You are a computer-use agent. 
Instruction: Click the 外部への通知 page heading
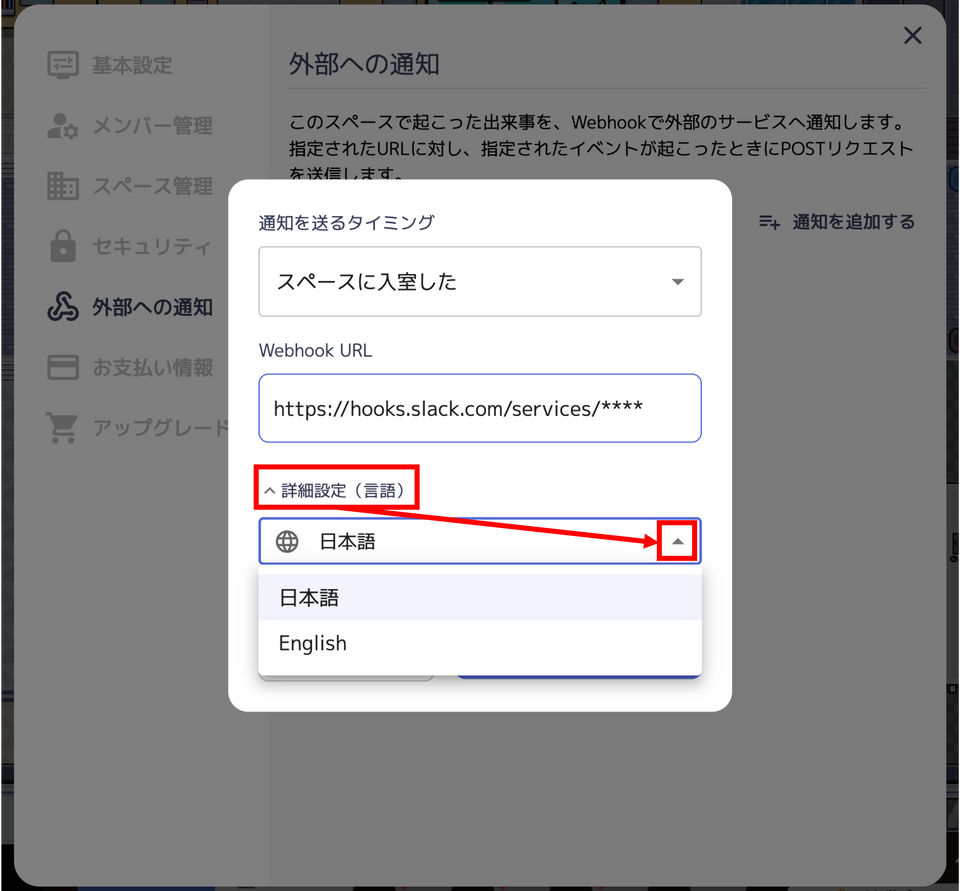click(x=364, y=64)
